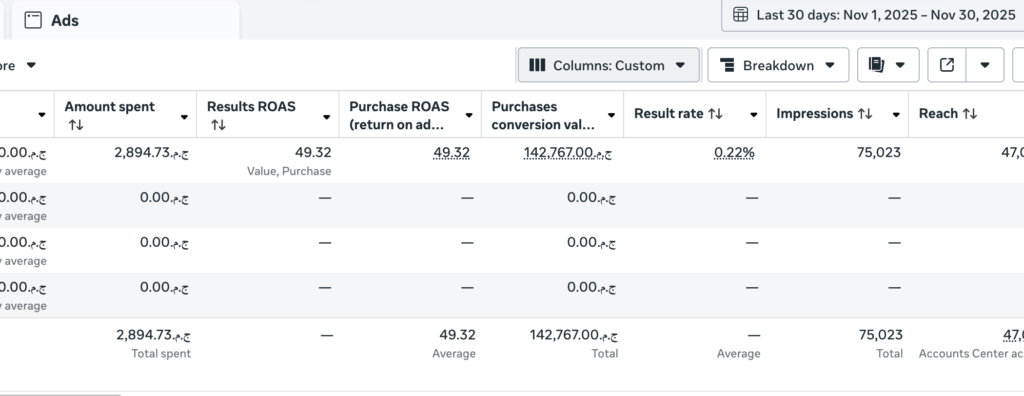Click the export share icon button

[947, 65]
